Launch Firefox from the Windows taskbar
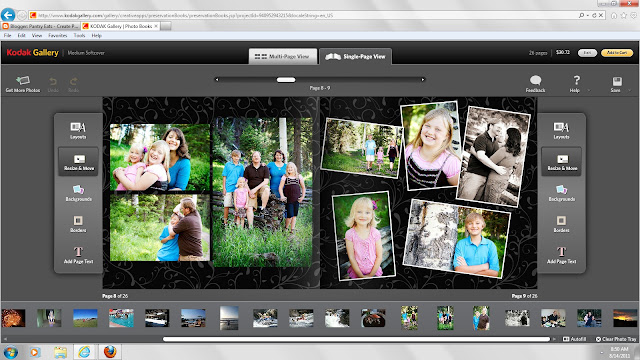 (x=110, y=351)
